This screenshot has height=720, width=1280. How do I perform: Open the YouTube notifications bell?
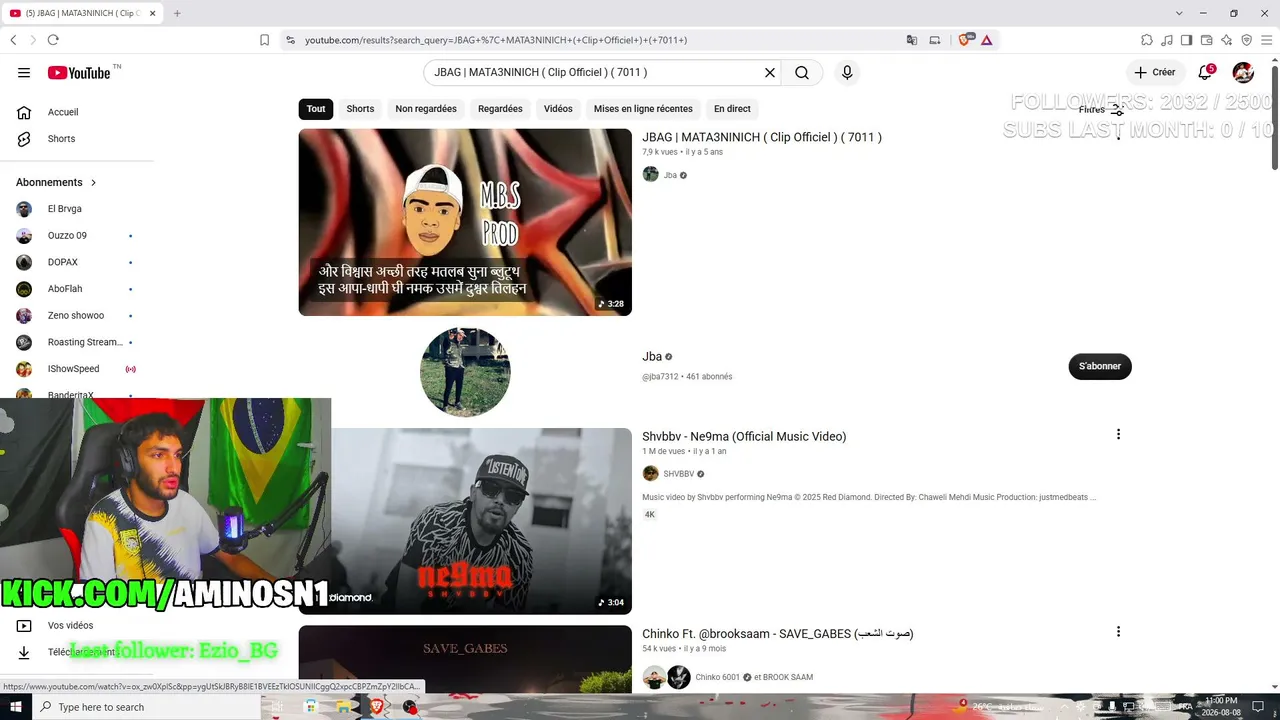coord(1206,73)
